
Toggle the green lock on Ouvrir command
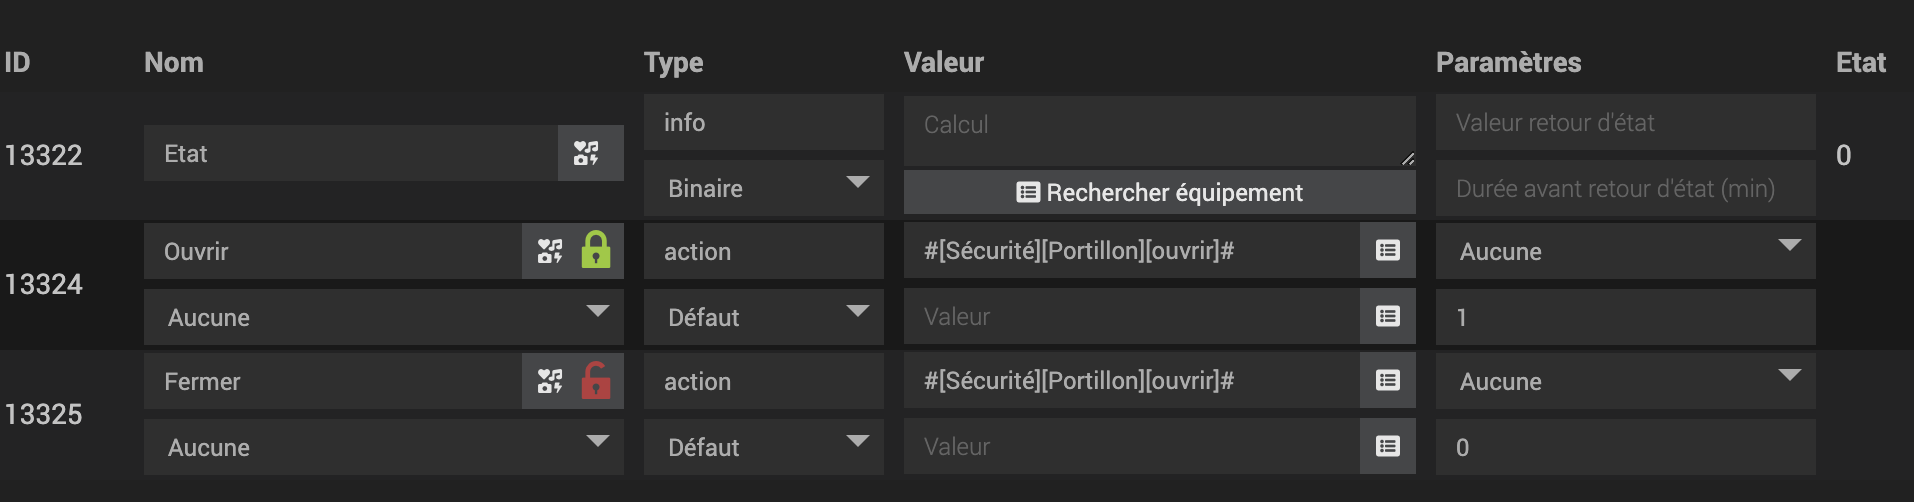tap(596, 251)
